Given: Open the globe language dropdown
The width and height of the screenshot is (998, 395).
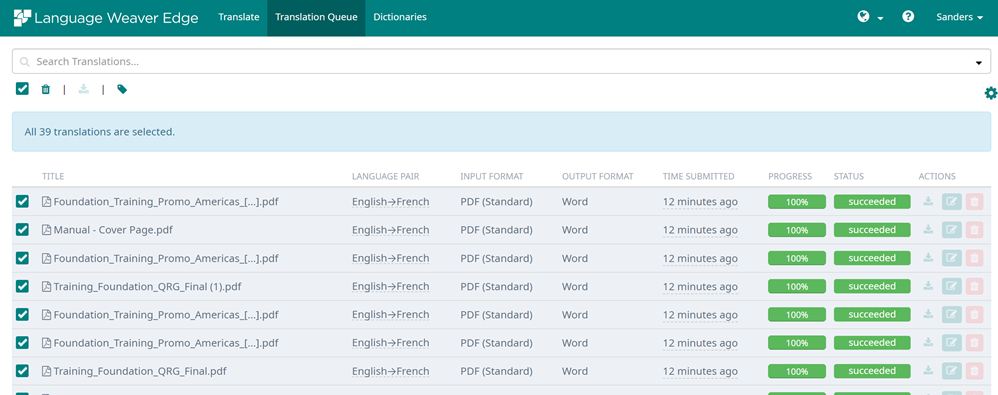Looking at the screenshot, I should pos(870,18).
